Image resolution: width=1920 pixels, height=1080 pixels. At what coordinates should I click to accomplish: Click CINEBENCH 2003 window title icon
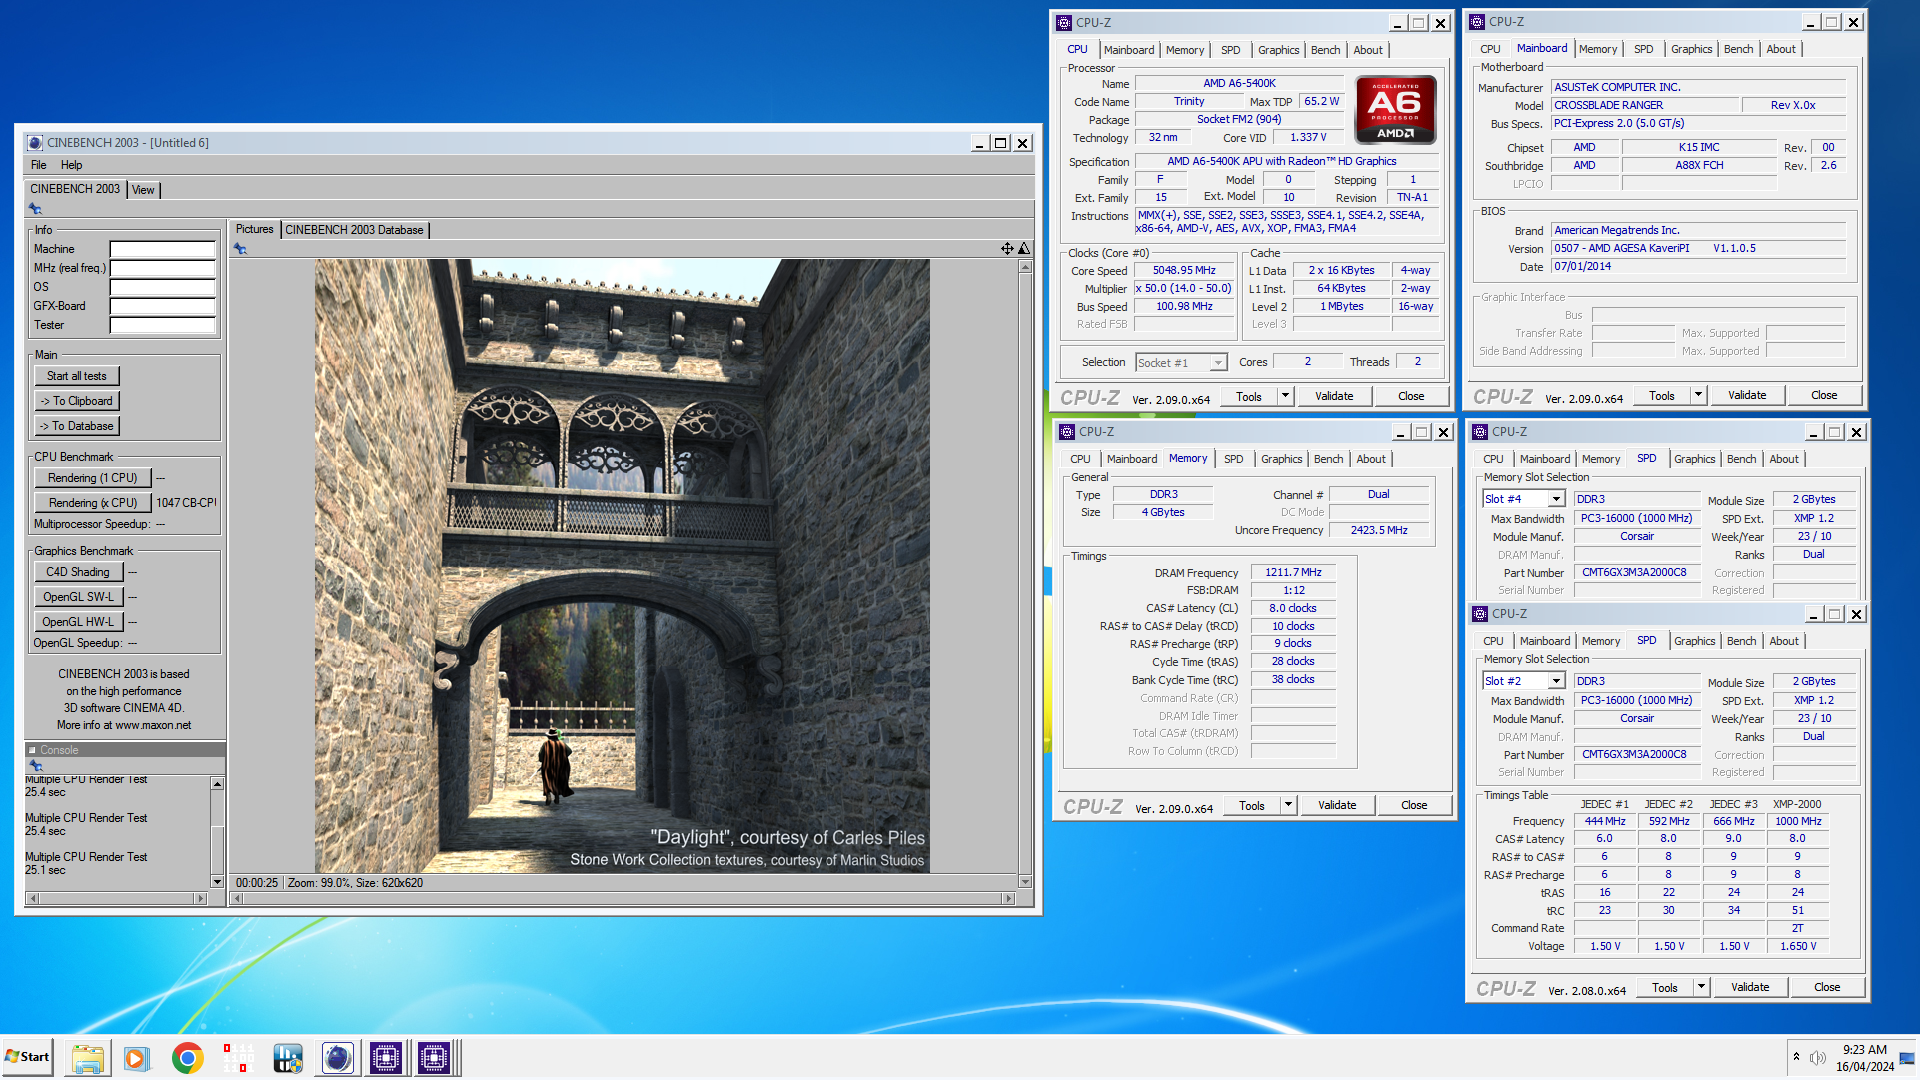click(x=35, y=143)
